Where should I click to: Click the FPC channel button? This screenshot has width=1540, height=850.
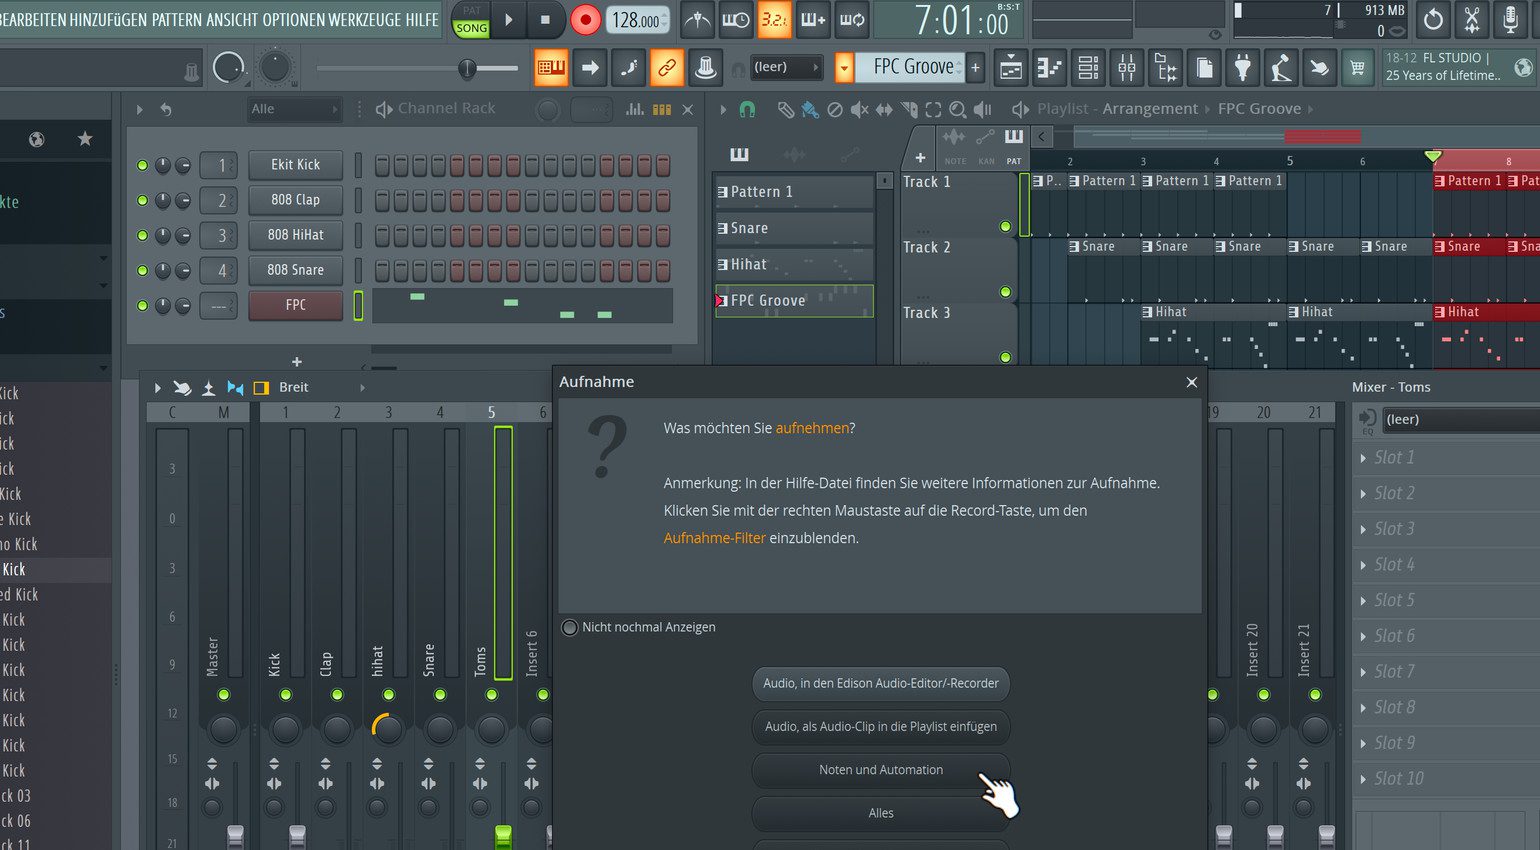(x=296, y=305)
